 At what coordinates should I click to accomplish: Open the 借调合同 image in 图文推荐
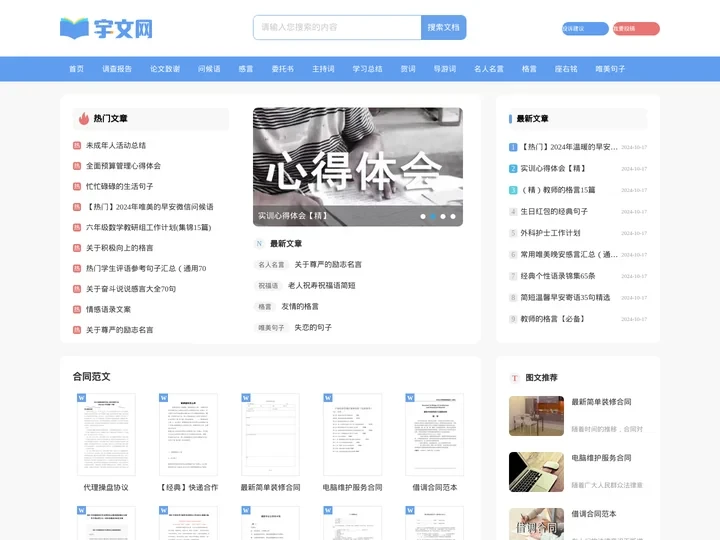[536, 524]
